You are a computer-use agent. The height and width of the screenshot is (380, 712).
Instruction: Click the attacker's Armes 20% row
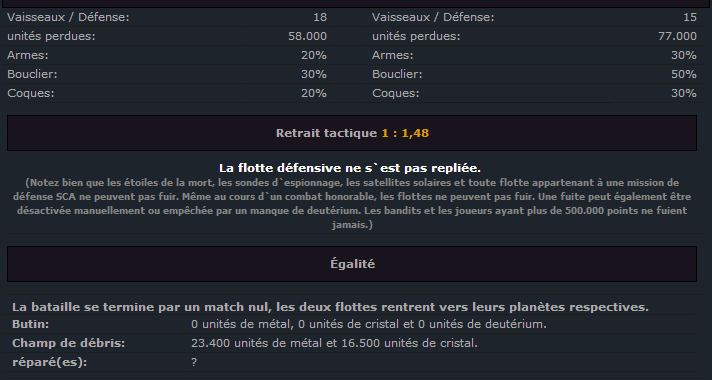click(x=167, y=55)
